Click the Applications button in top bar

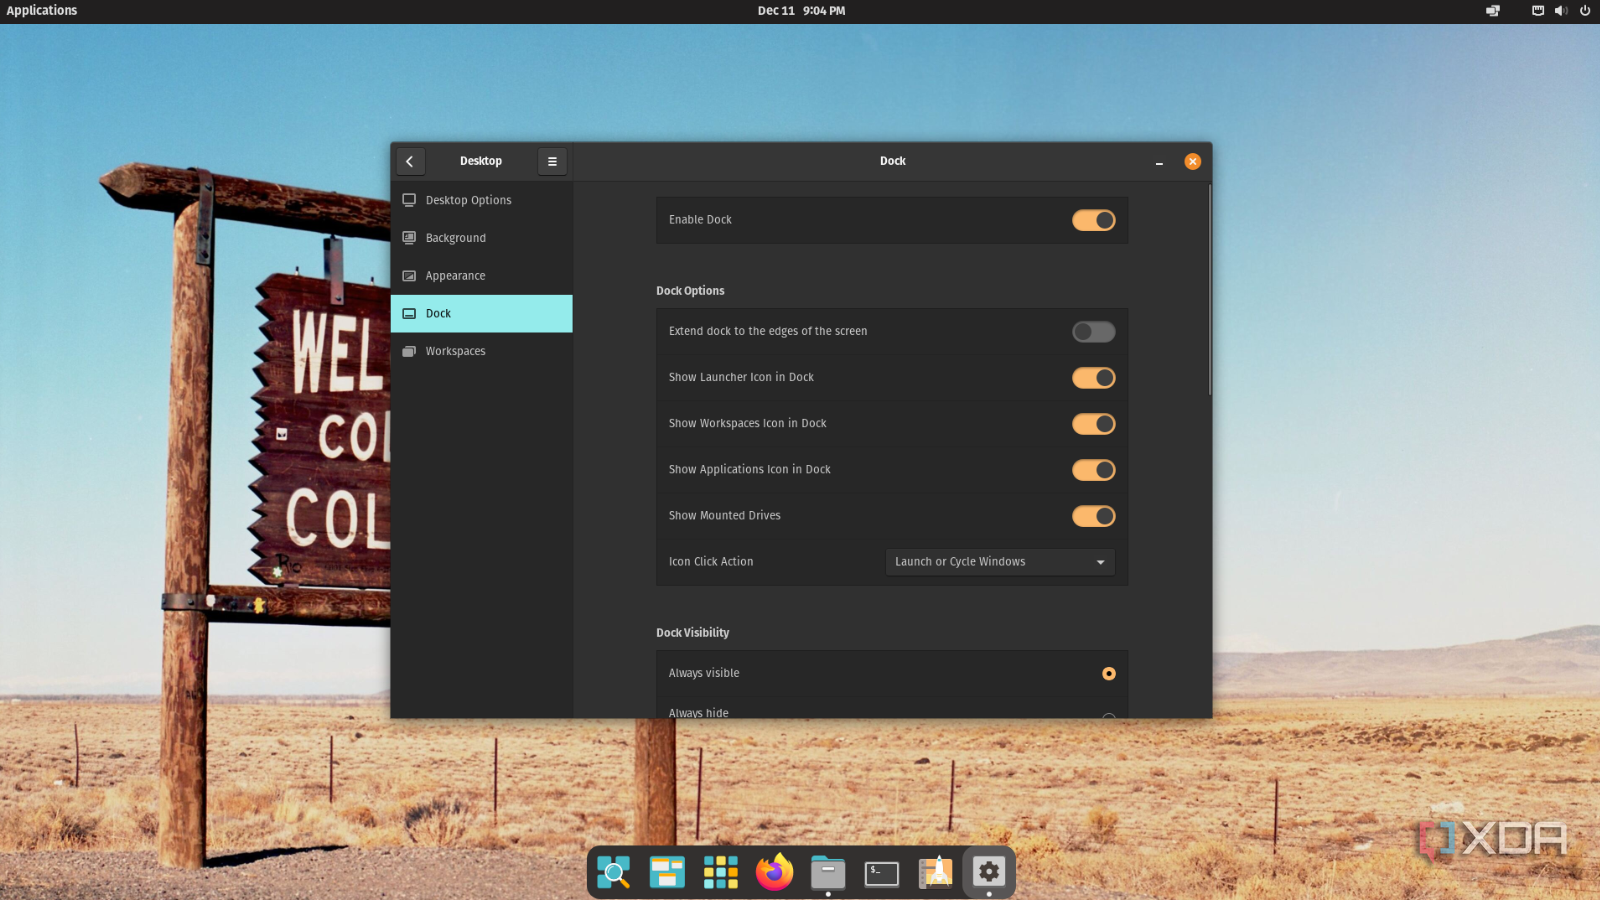[42, 11]
